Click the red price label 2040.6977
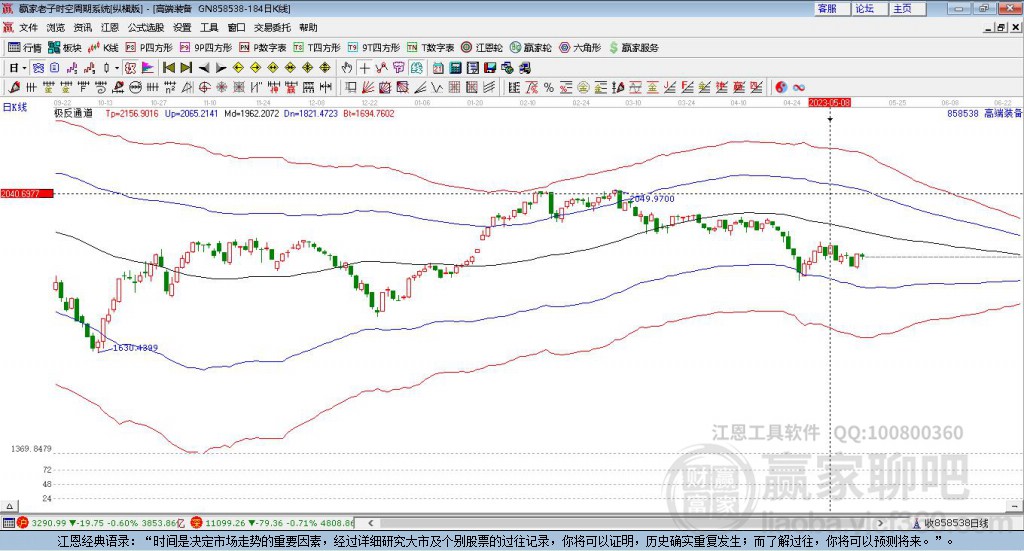 point(27,194)
